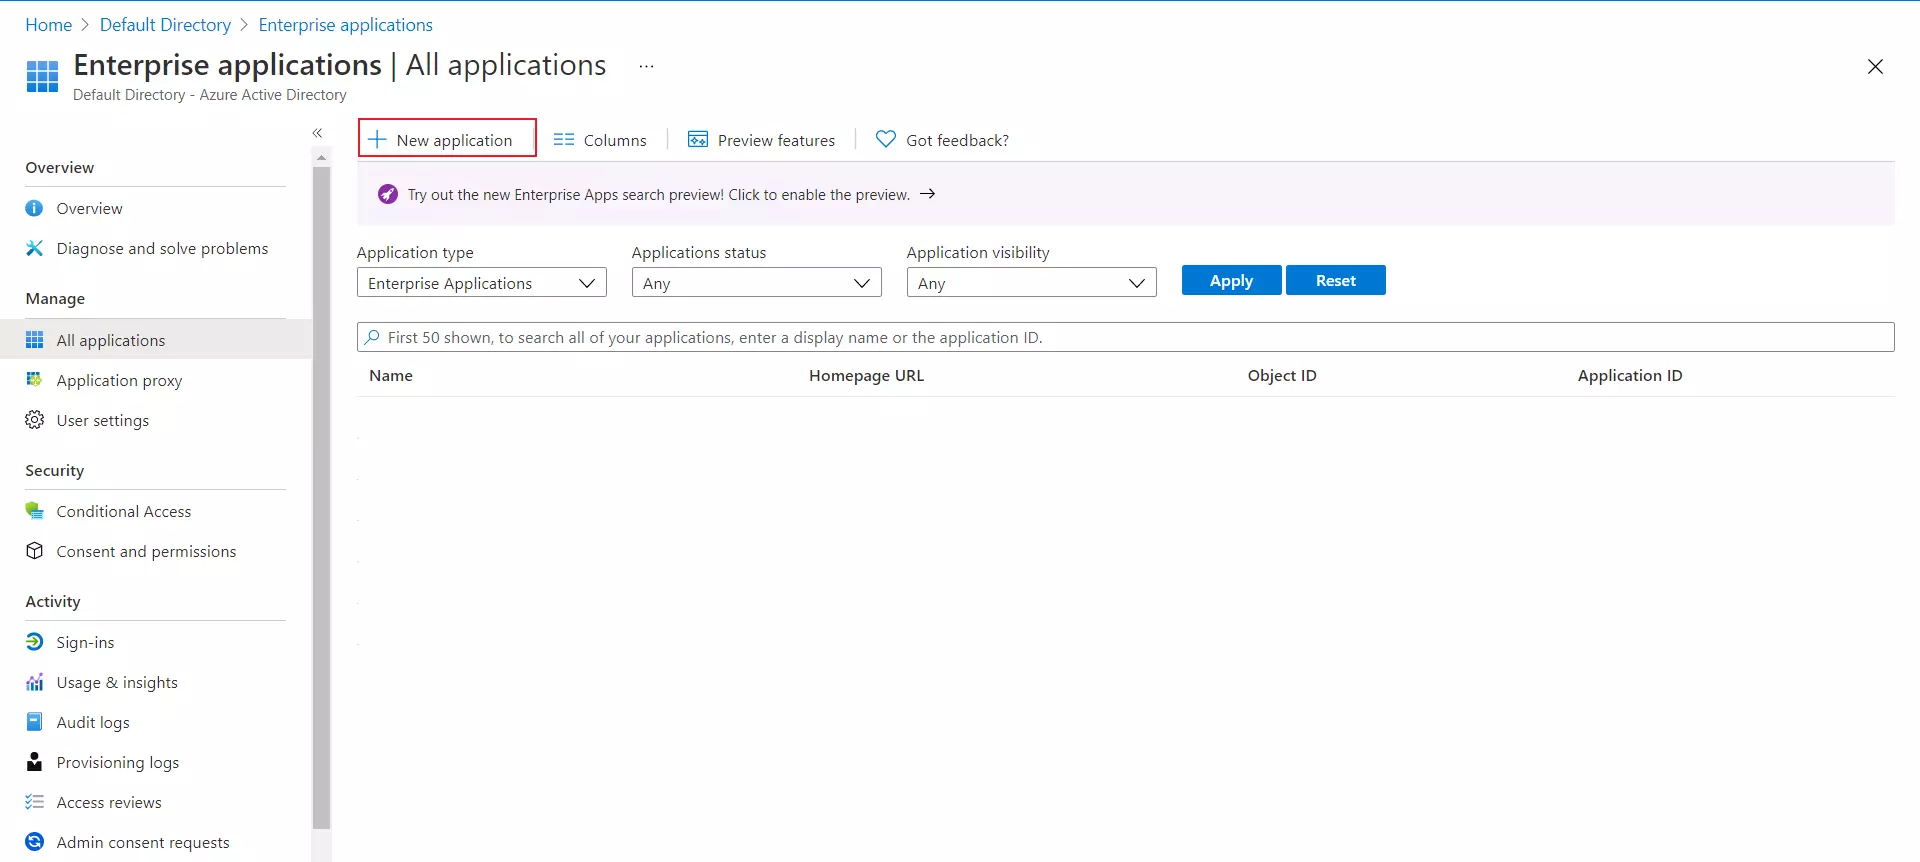
Task: Sort by Homepage URL column header
Action: coord(866,376)
